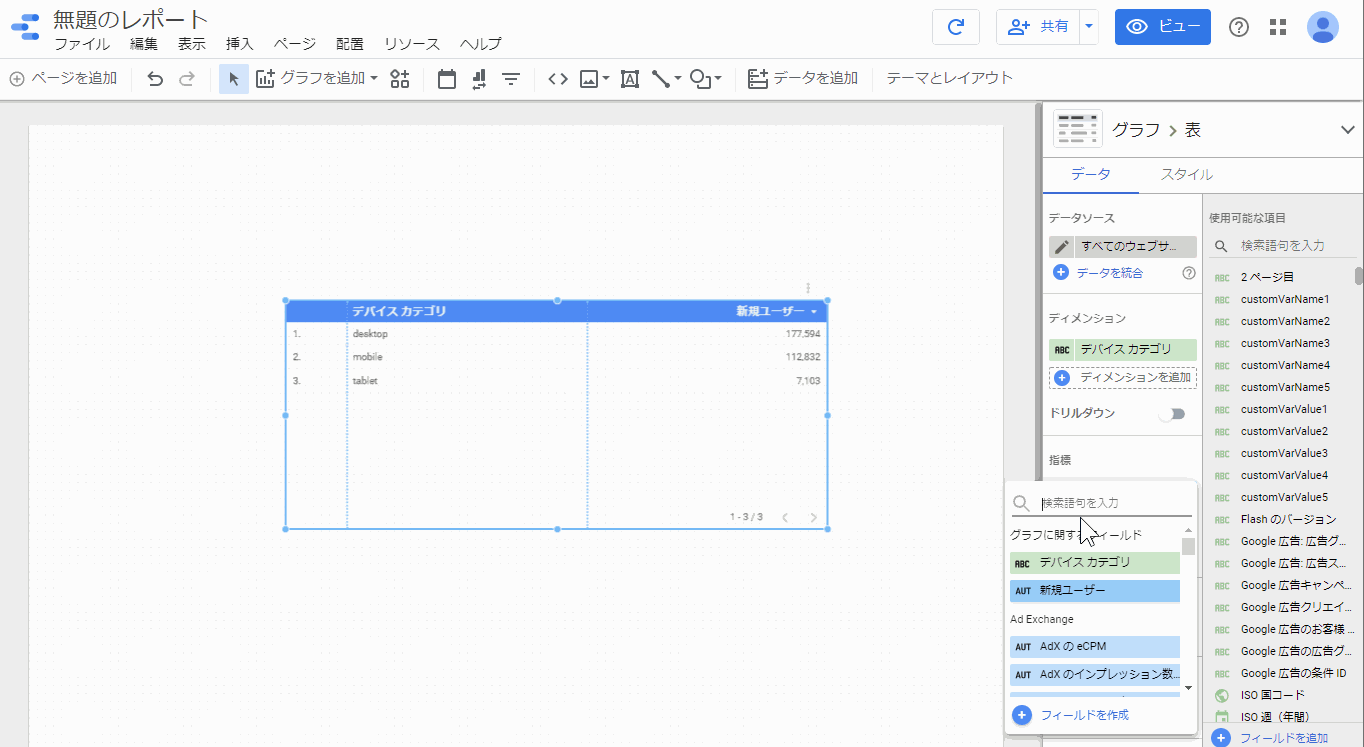The width and height of the screenshot is (1364, 747).
Task: Click データを追加 button
Action: pos(803,78)
